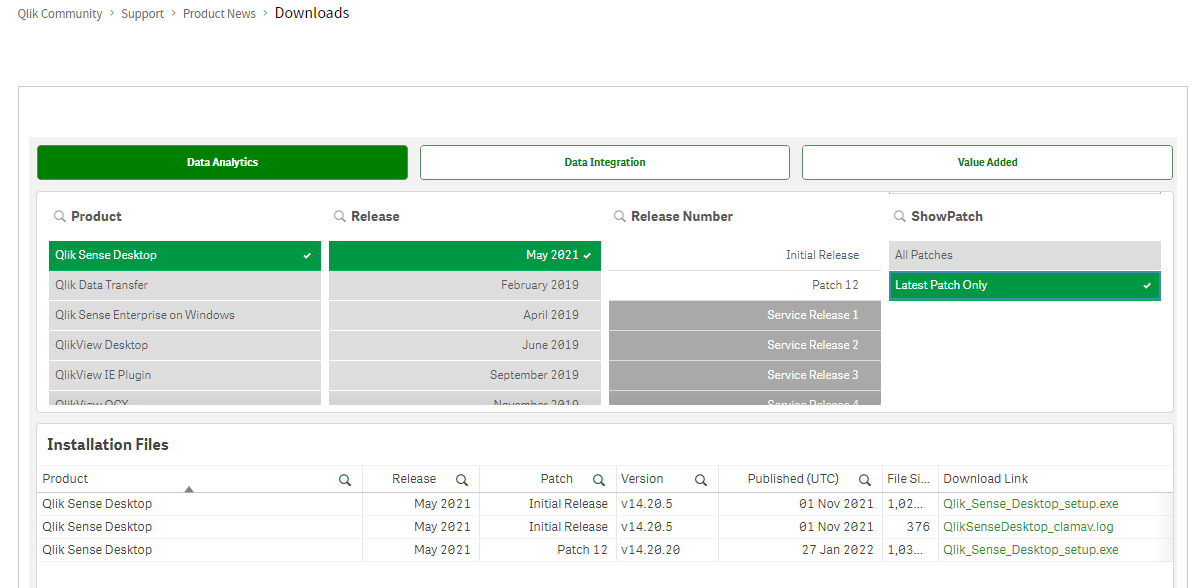This screenshot has height=588, width=1202.
Task: Deselect the May 2021 release filter
Action: click(x=464, y=255)
